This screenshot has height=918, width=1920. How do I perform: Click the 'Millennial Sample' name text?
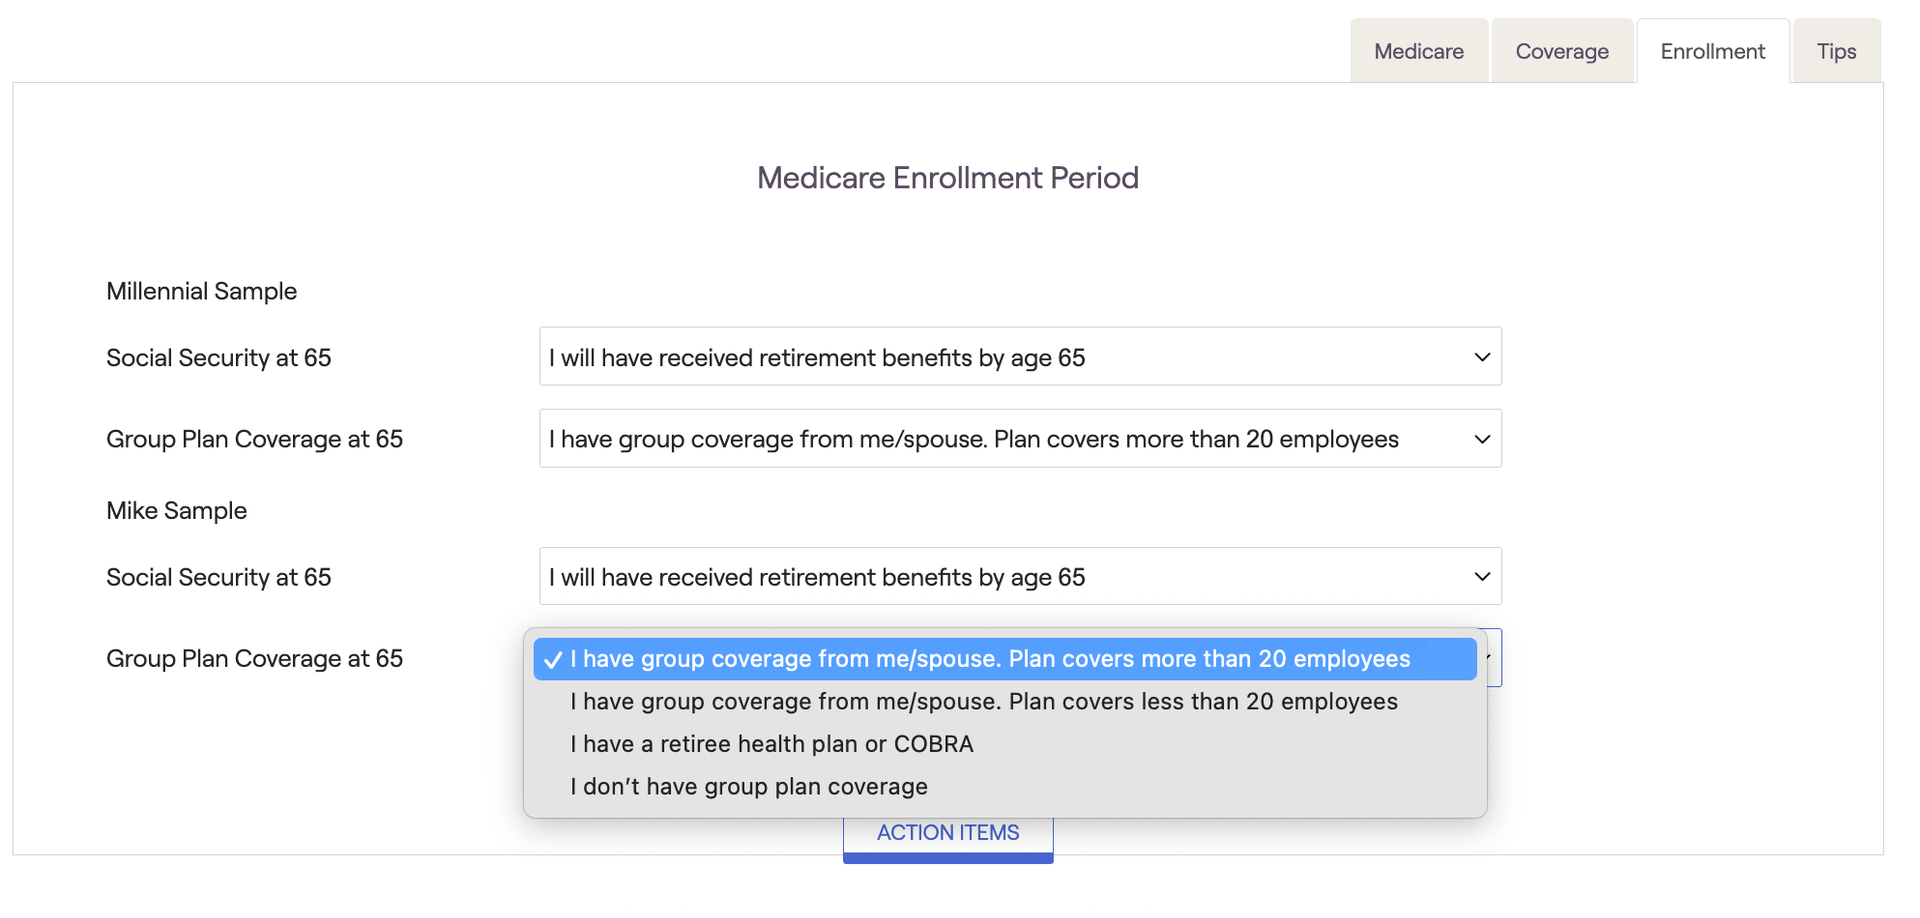click(201, 291)
